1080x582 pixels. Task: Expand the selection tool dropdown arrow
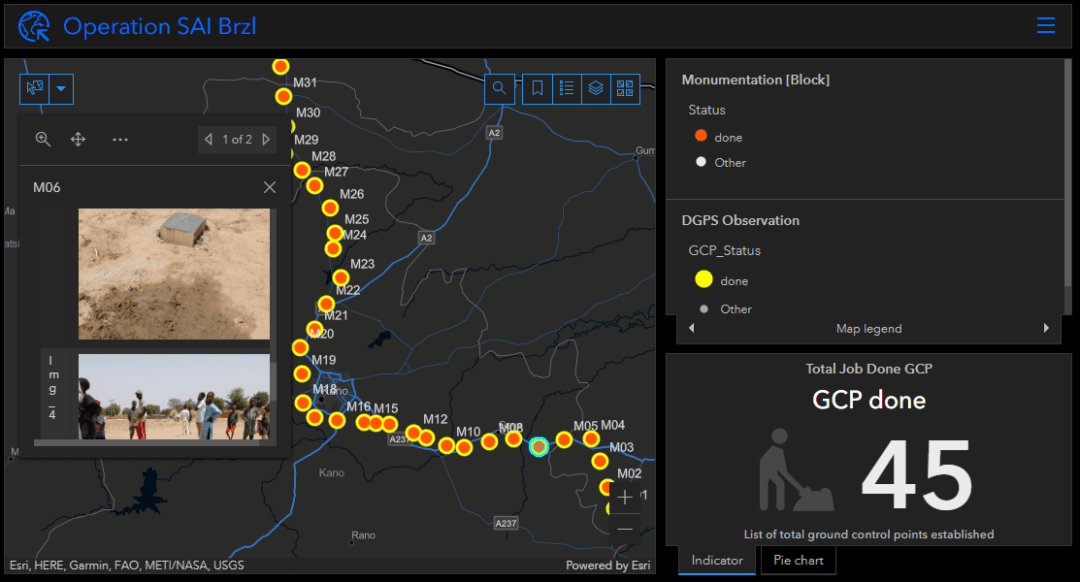point(60,89)
